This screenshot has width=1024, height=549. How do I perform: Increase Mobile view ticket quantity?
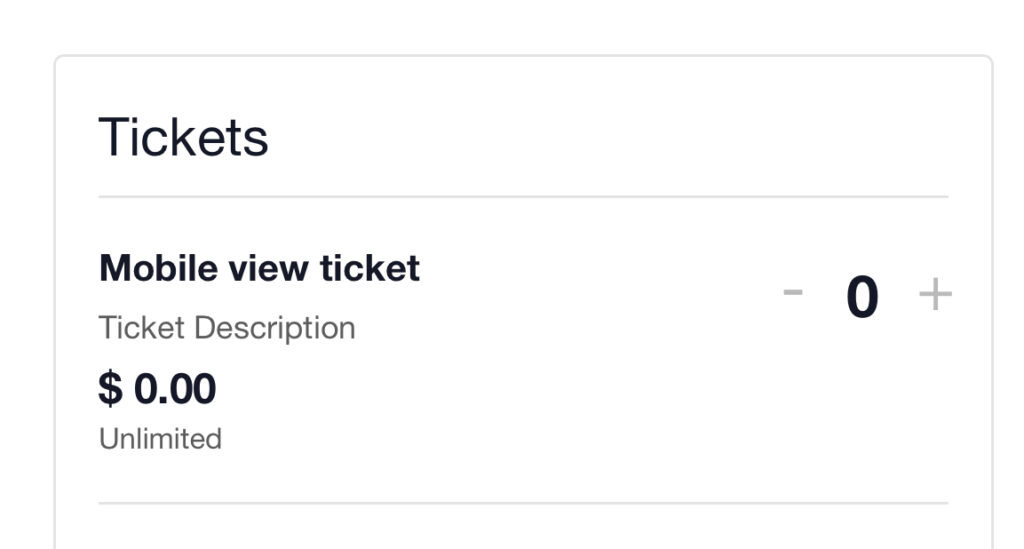pyautogui.click(x=935, y=295)
